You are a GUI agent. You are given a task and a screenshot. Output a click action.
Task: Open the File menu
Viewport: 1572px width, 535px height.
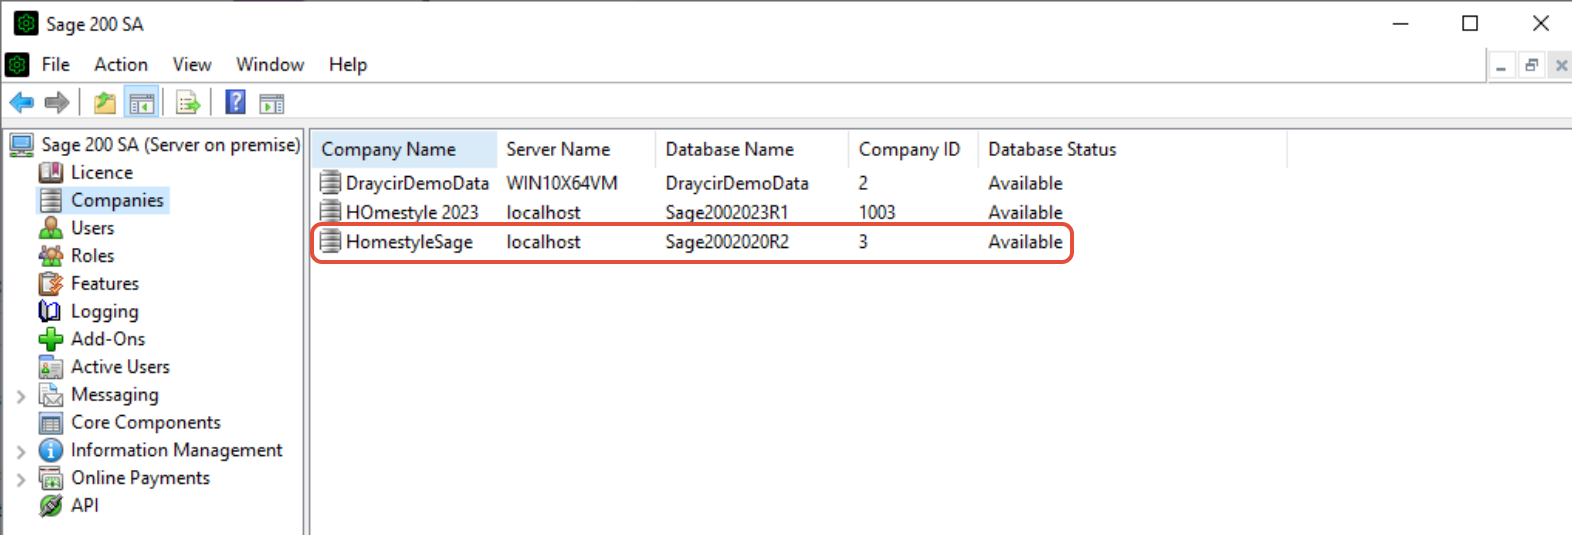pos(56,65)
